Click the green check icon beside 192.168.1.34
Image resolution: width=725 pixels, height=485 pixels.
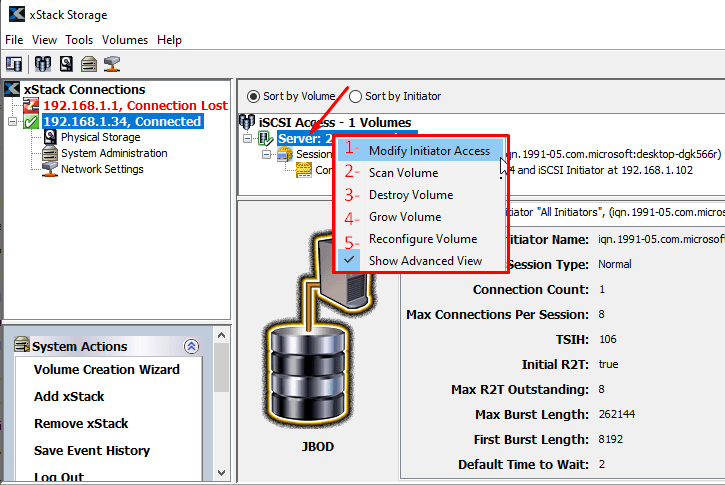pos(30,122)
